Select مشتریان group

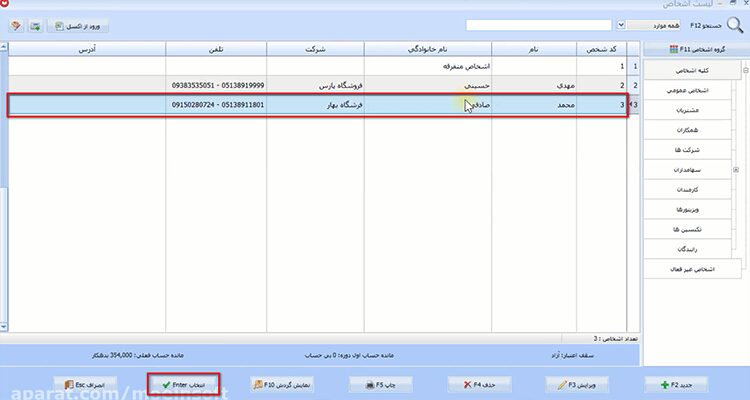point(687,110)
